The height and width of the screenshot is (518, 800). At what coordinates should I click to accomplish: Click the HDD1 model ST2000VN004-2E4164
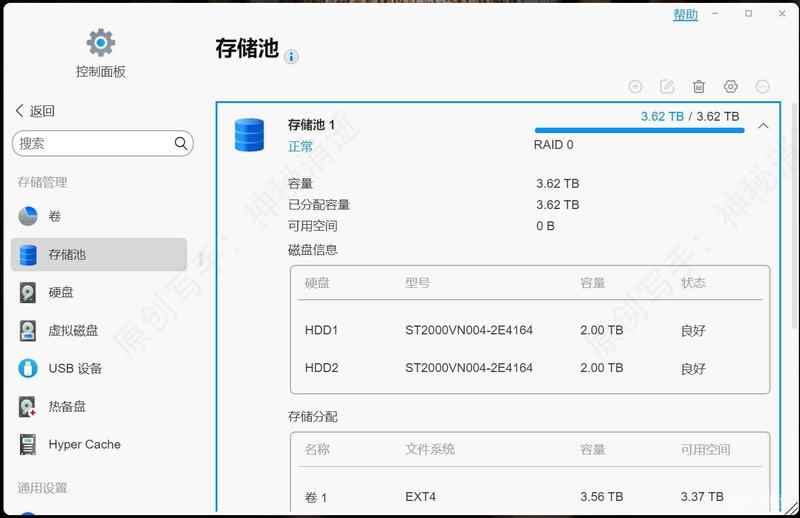(469, 330)
